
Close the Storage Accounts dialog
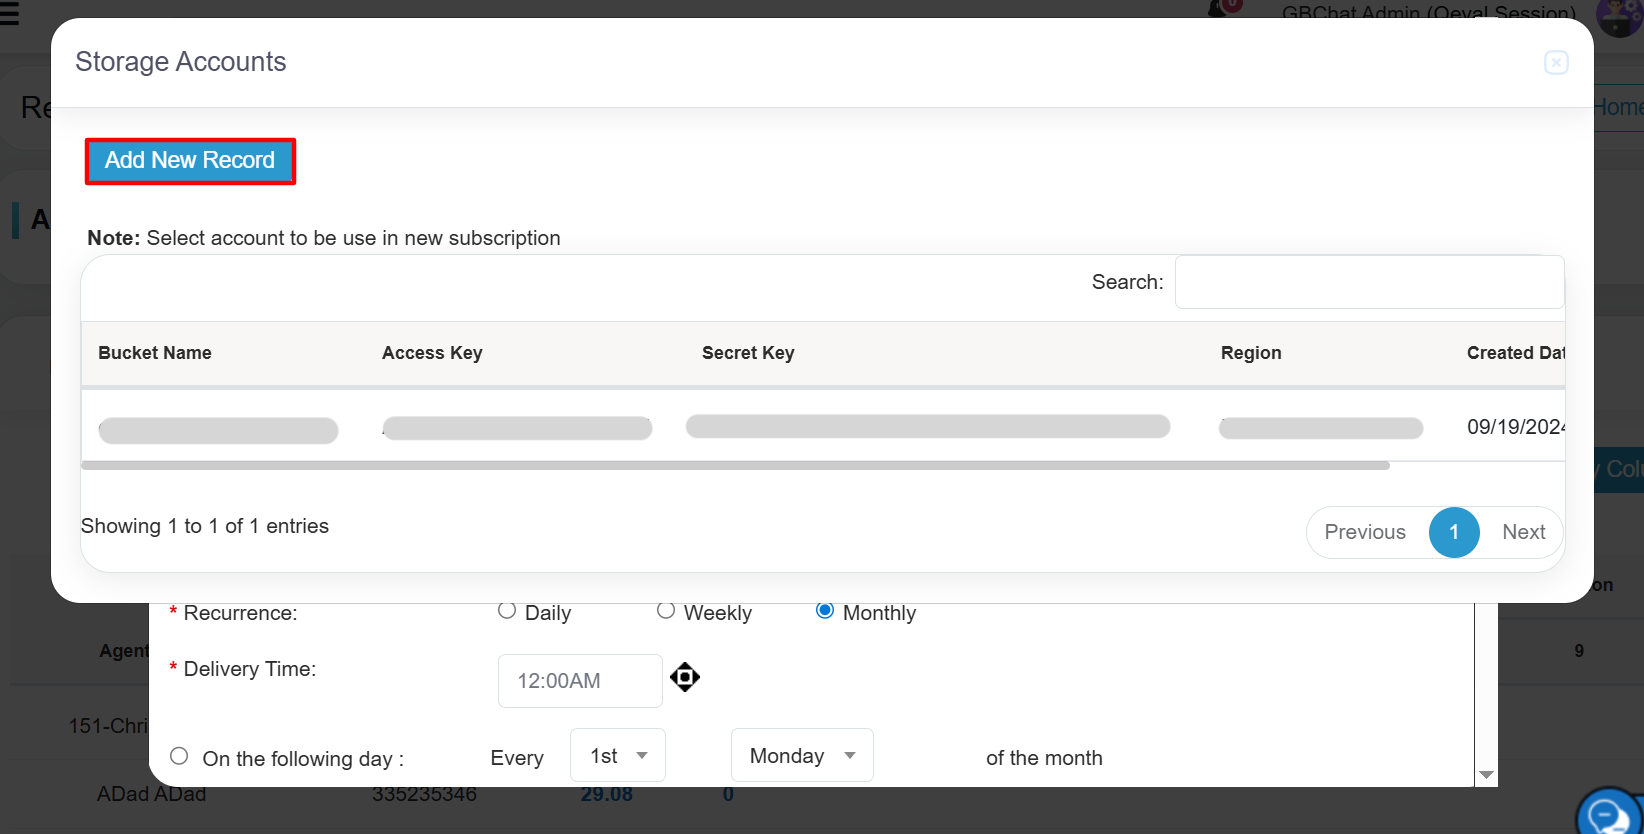click(x=1556, y=63)
